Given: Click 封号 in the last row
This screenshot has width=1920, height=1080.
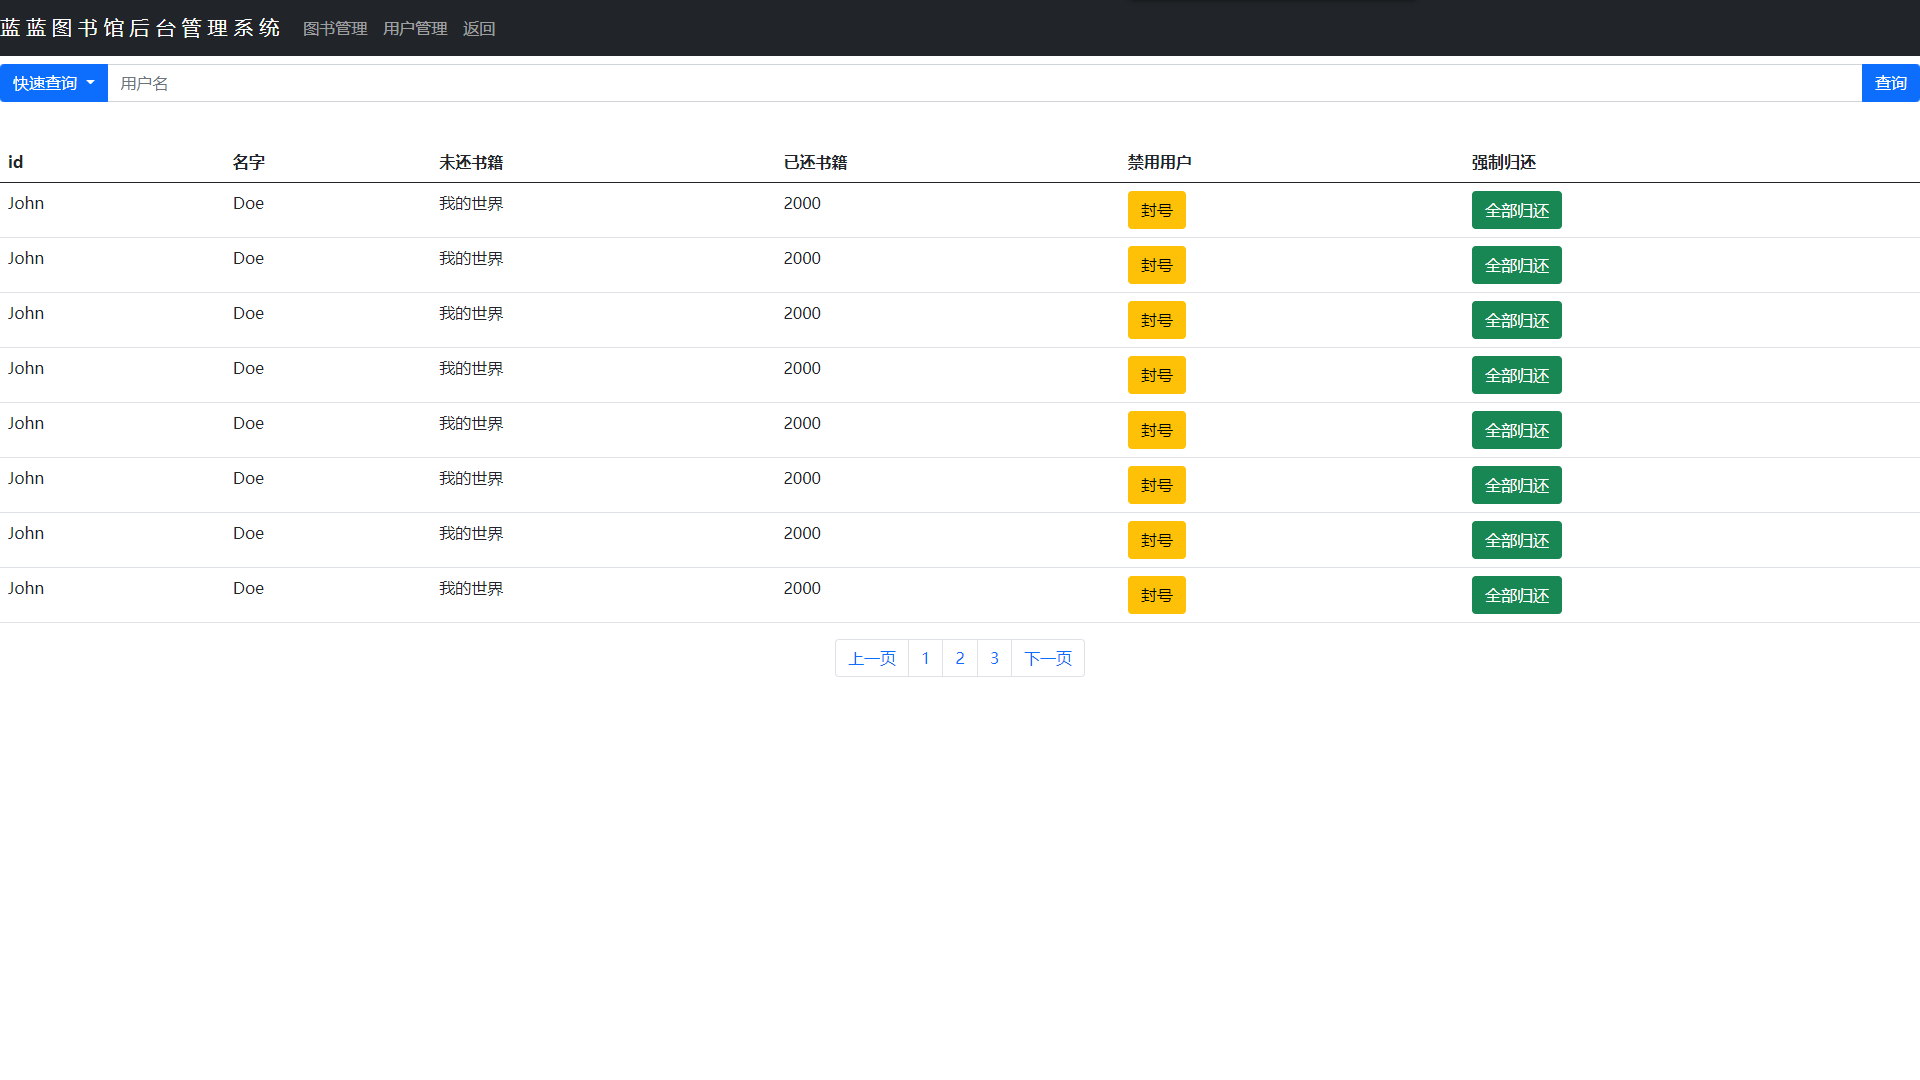Looking at the screenshot, I should (x=1156, y=595).
